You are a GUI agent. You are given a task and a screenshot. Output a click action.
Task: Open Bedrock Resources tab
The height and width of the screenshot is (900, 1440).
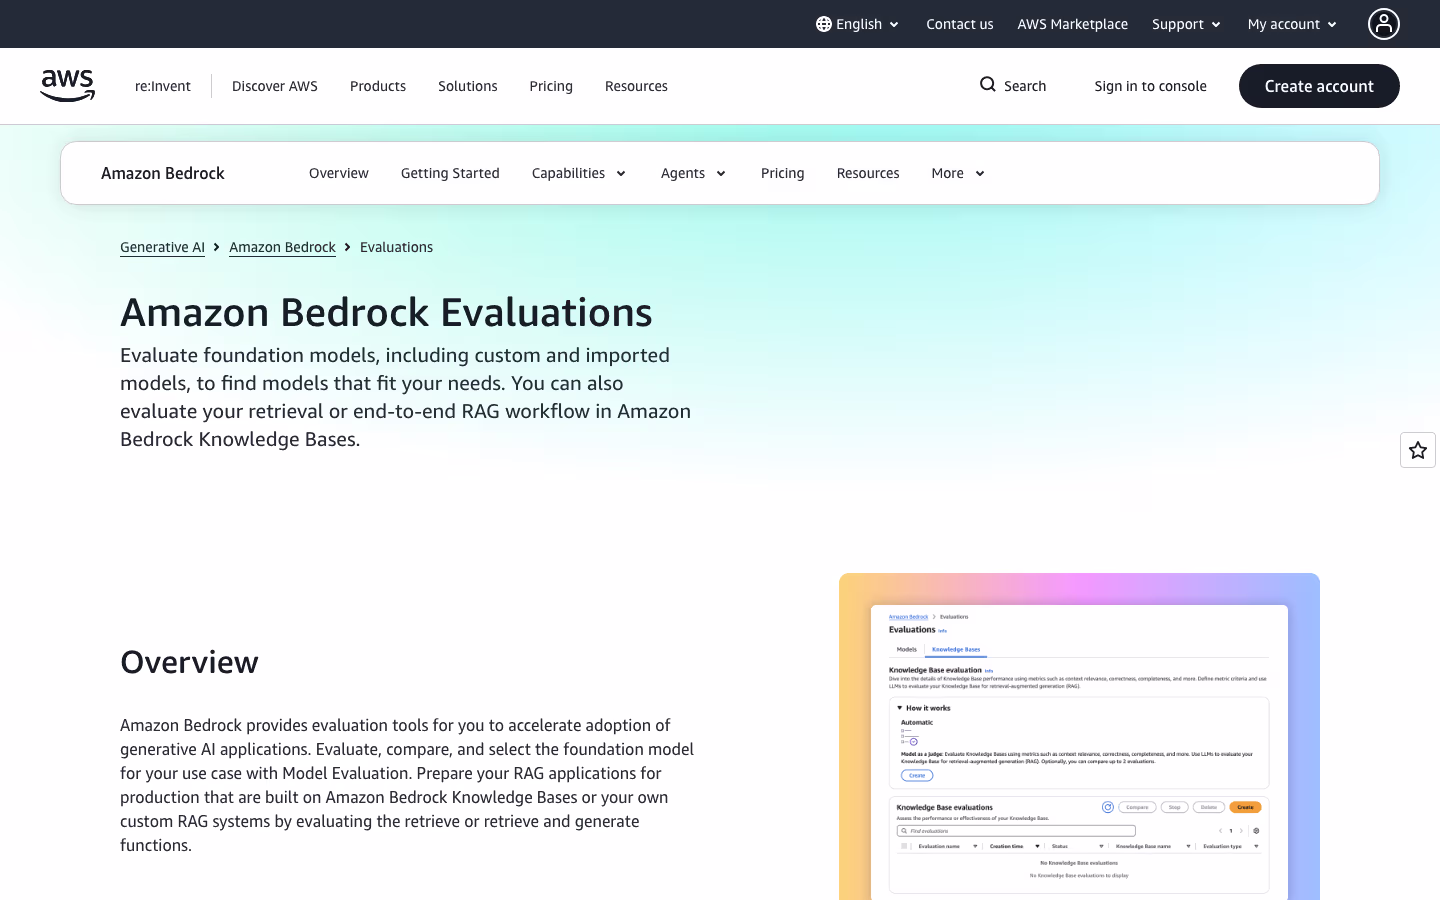(868, 173)
